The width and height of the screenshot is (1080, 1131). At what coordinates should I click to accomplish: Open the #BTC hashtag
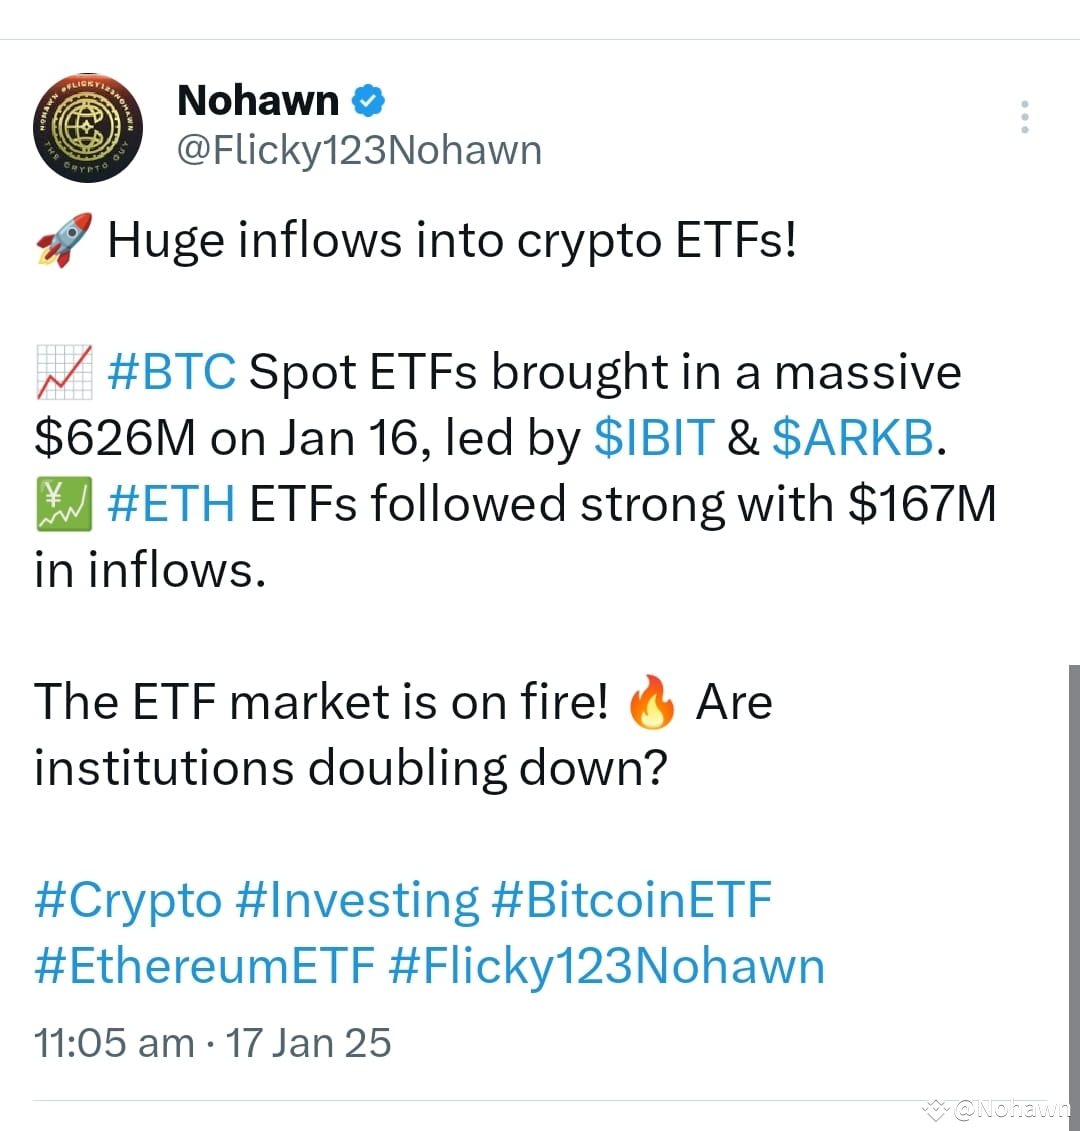pos(172,370)
